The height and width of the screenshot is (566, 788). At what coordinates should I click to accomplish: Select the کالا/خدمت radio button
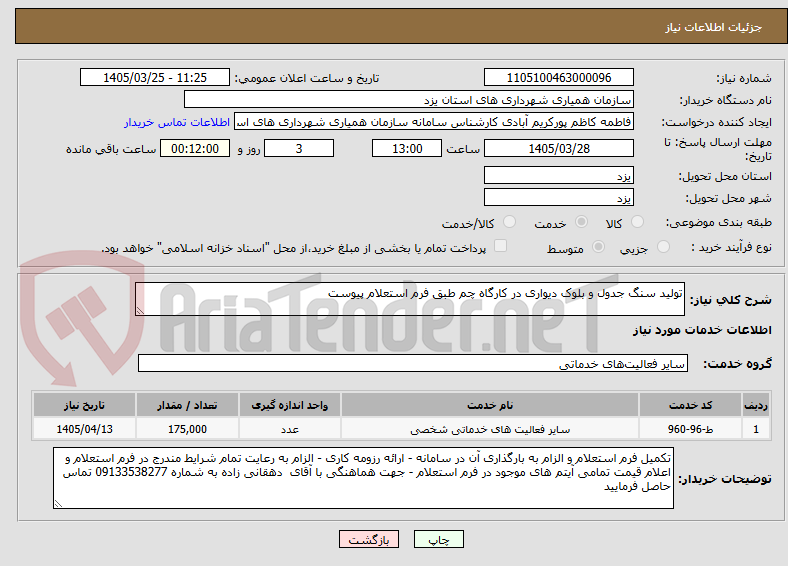510,222
